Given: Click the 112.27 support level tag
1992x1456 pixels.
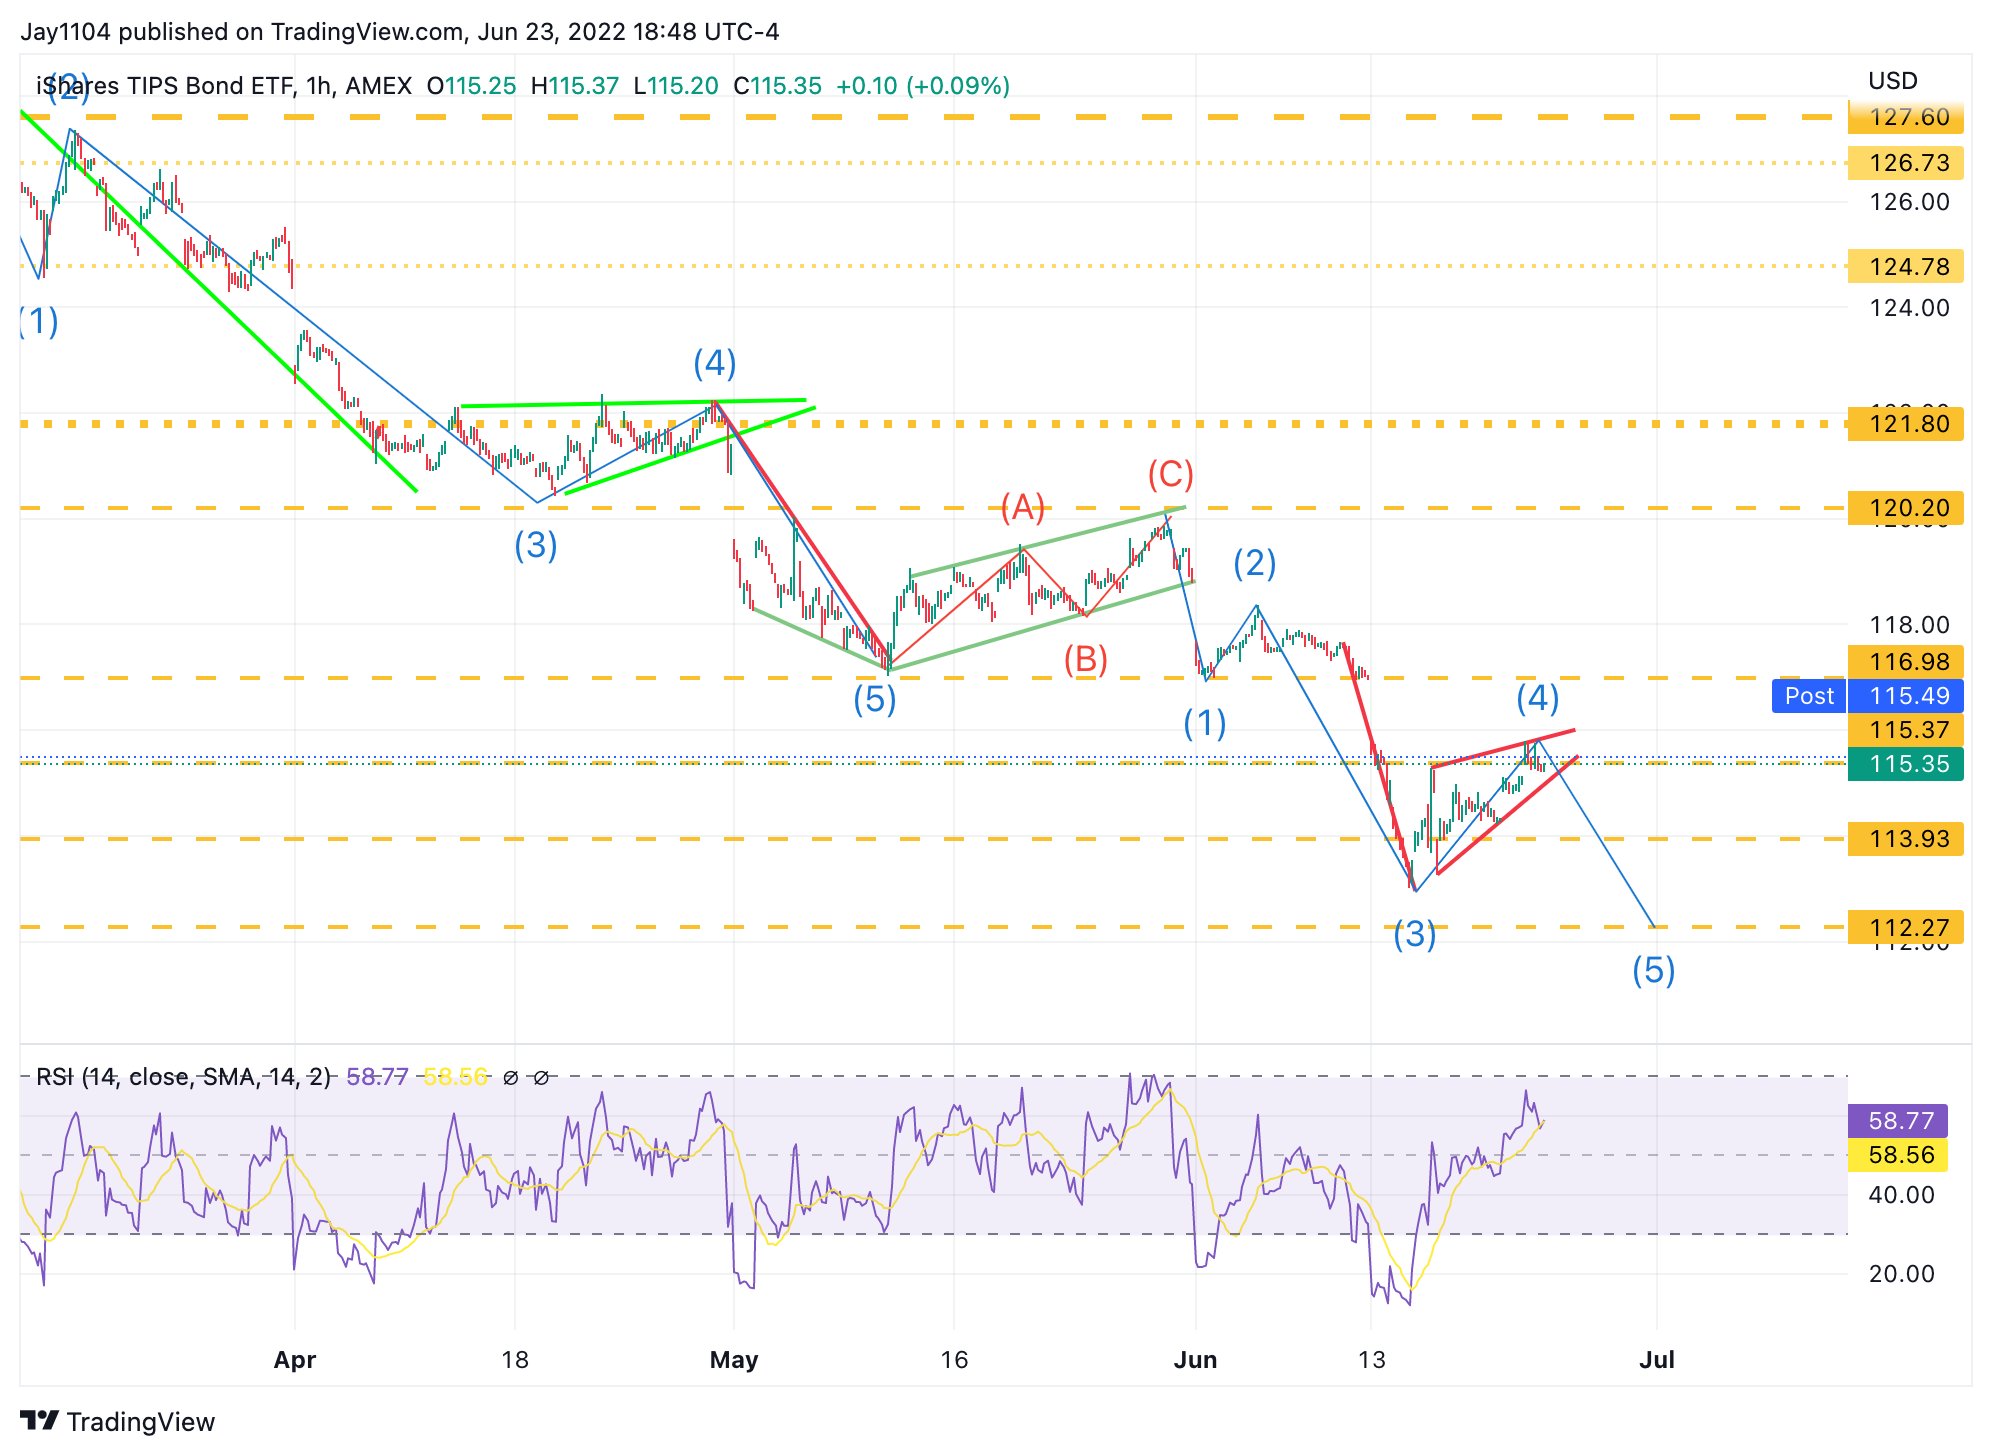Looking at the screenshot, I should coord(1905,927).
